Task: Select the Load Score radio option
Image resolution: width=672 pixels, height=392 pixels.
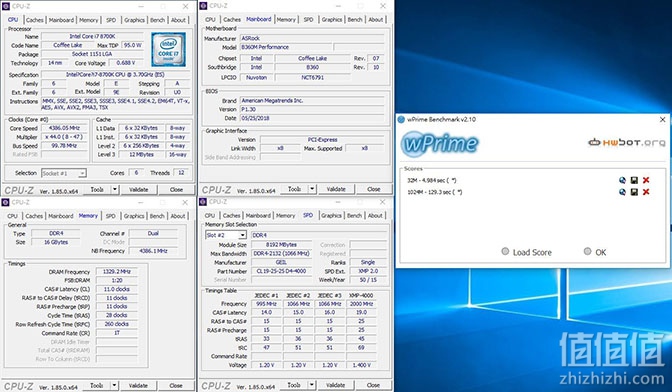Action: [x=505, y=251]
